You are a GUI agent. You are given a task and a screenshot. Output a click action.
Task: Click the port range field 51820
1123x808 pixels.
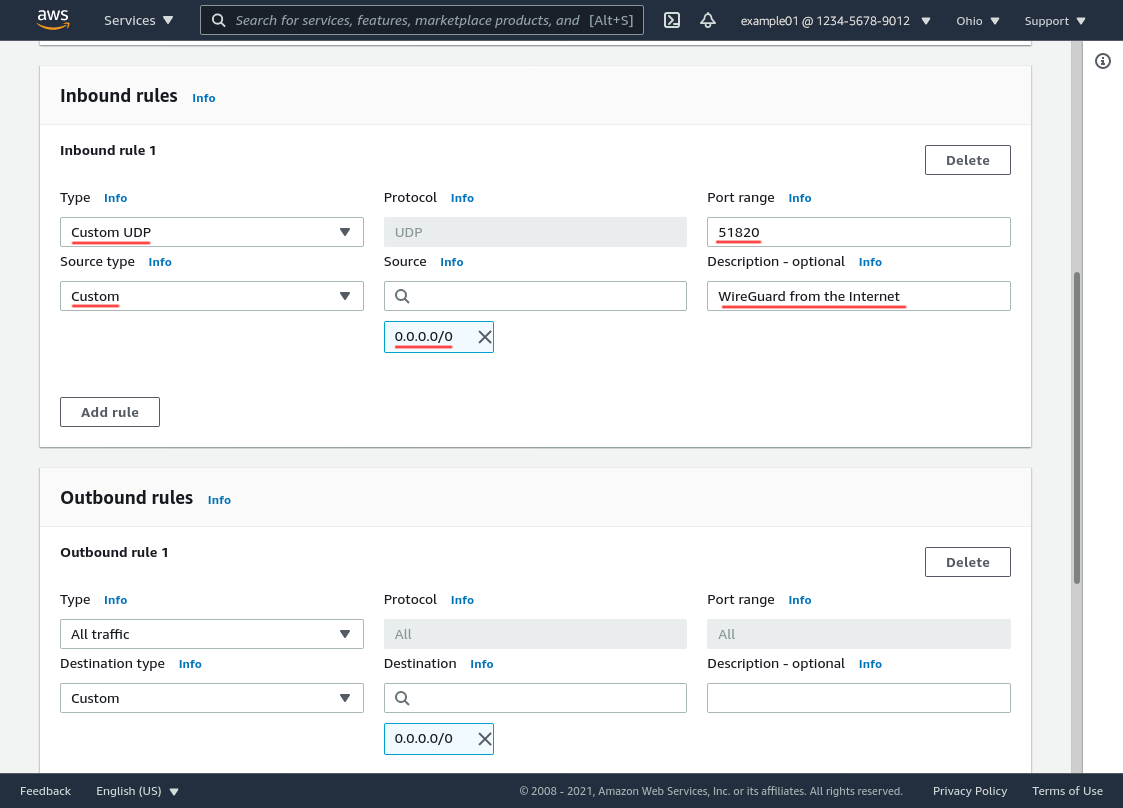[x=859, y=232]
